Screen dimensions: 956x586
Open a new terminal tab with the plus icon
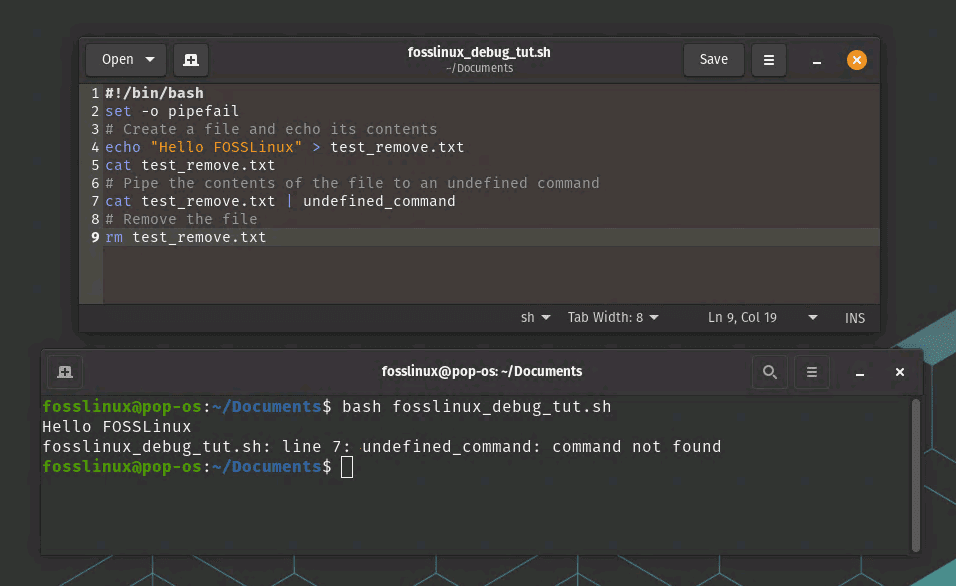point(64,371)
